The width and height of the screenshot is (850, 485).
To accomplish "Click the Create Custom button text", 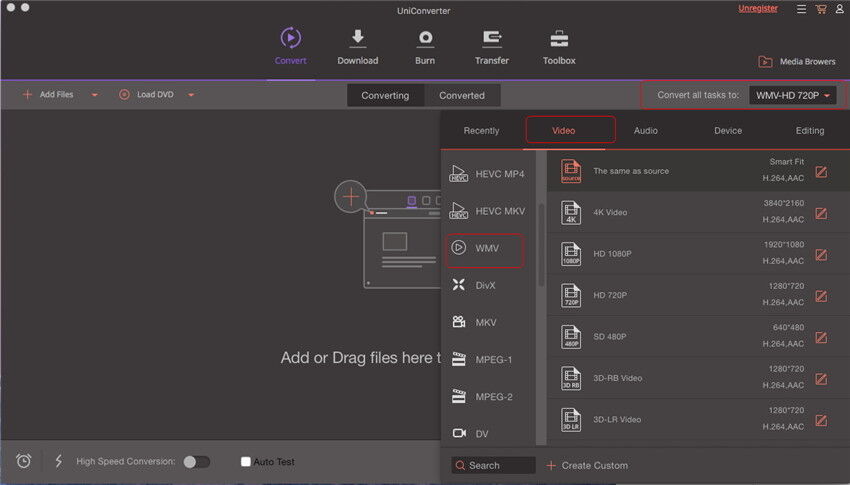I will pos(595,465).
